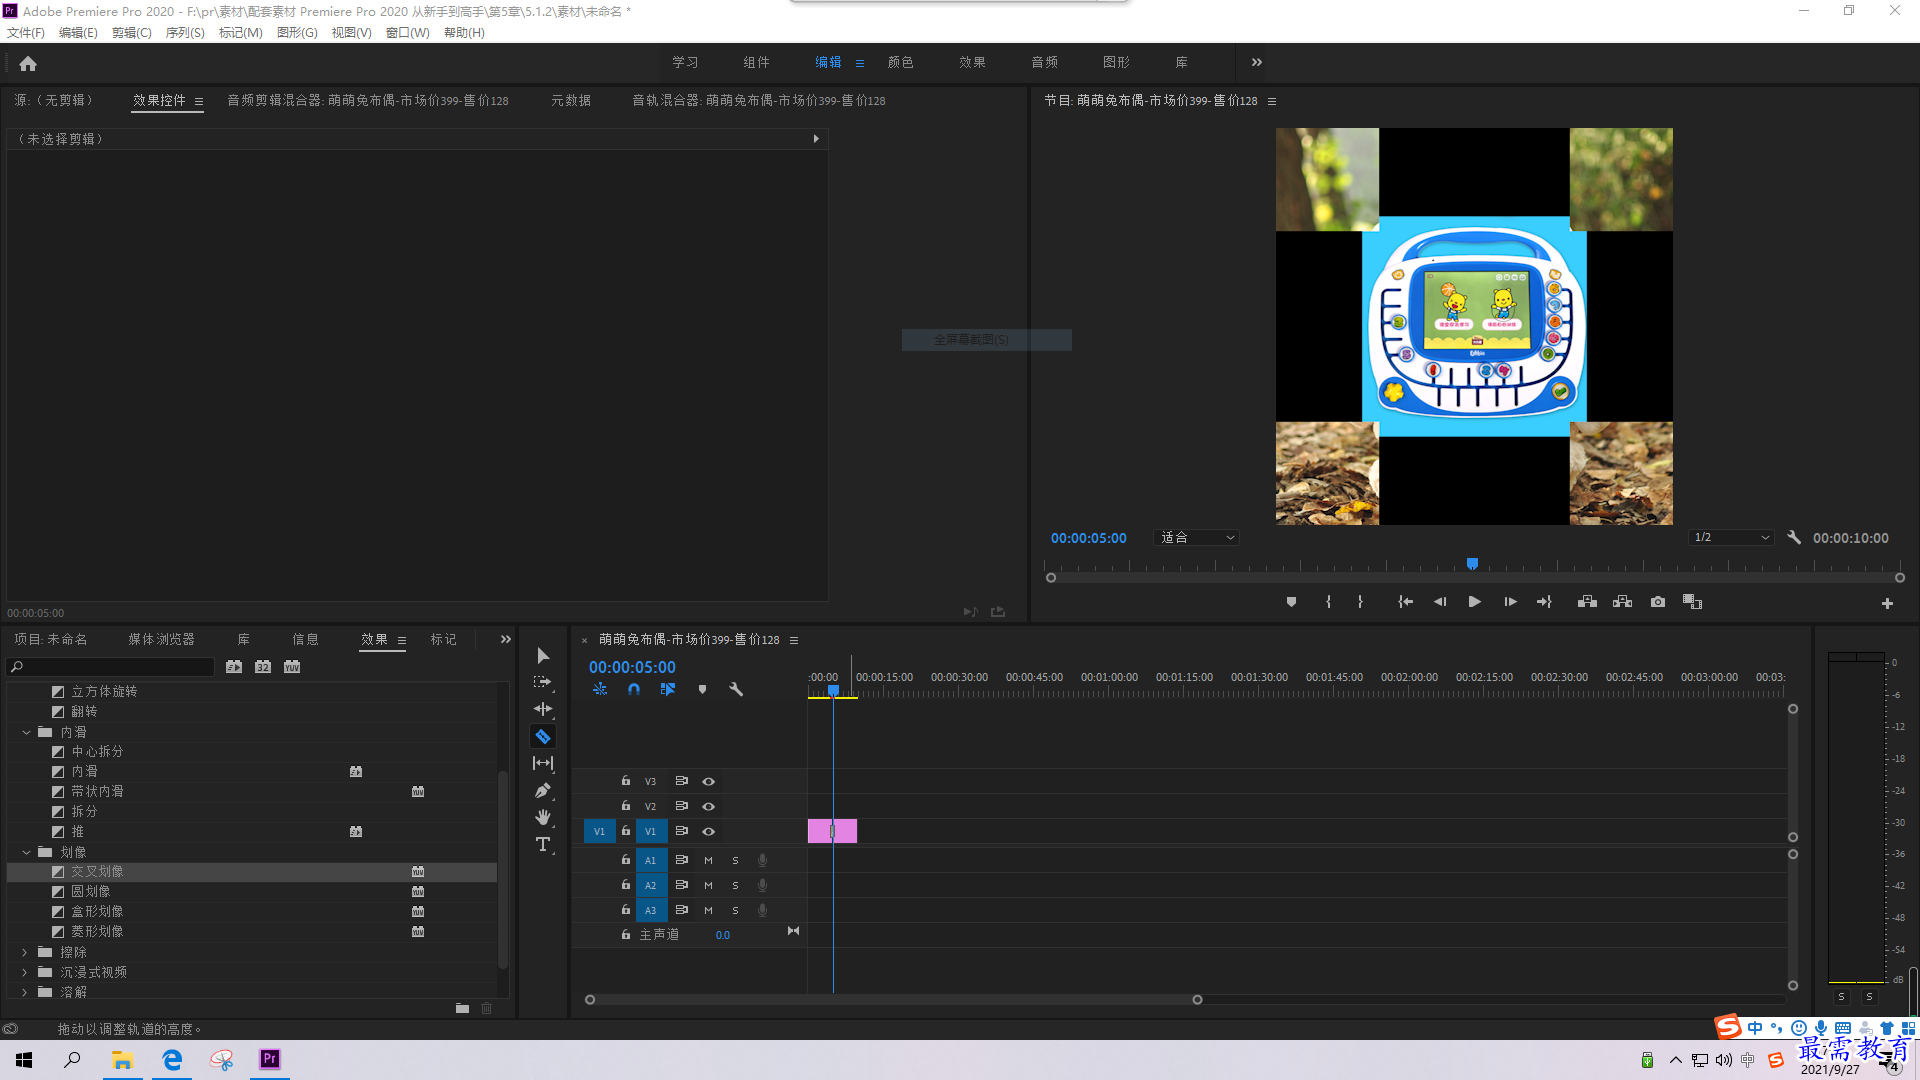Mark In point in program monitor
The height and width of the screenshot is (1080, 1920).
[x=1328, y=602]
